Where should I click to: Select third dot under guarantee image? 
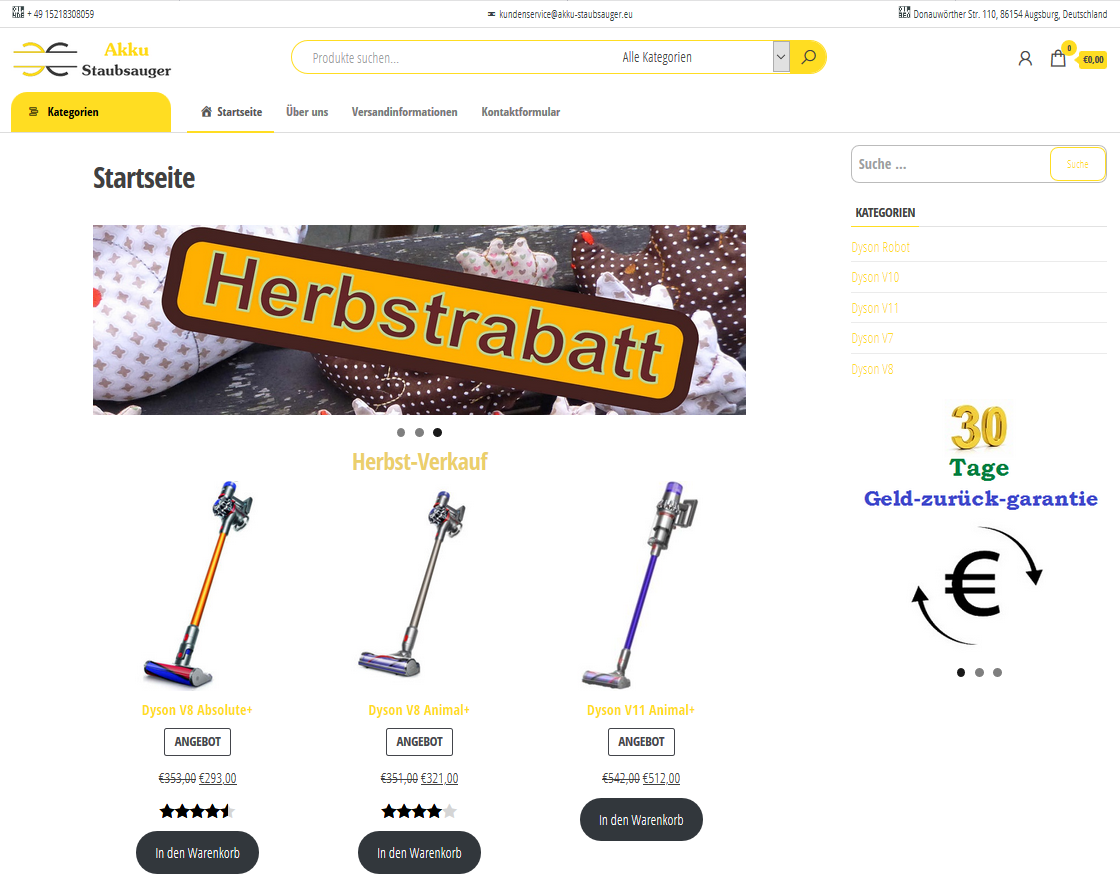pyautogui.click(x=997, y=672)
